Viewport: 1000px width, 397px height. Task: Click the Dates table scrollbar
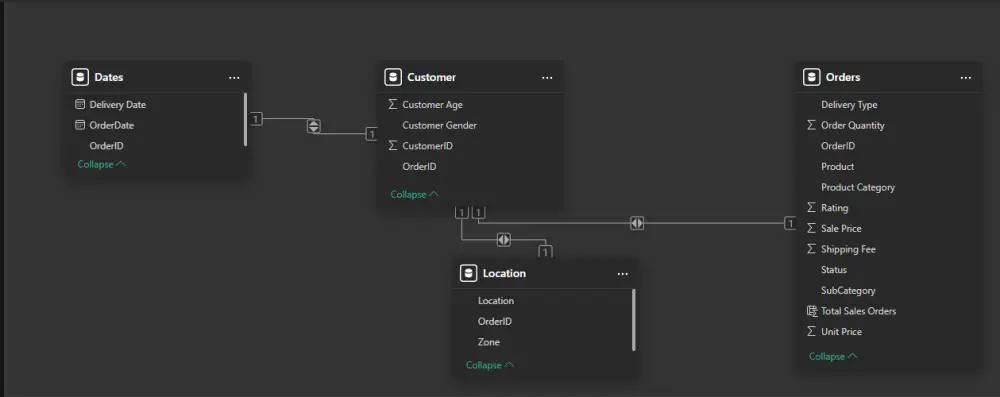click(246, 119)
